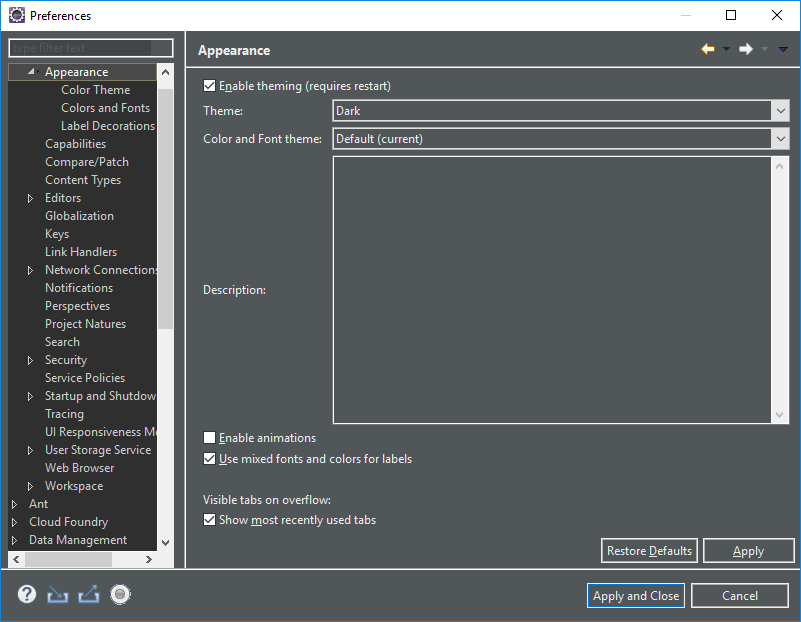Image resolution: width=801 pixels, height=622 pixels.
Task: Click inside the Description text area
Action: click(x=552, y=290)
